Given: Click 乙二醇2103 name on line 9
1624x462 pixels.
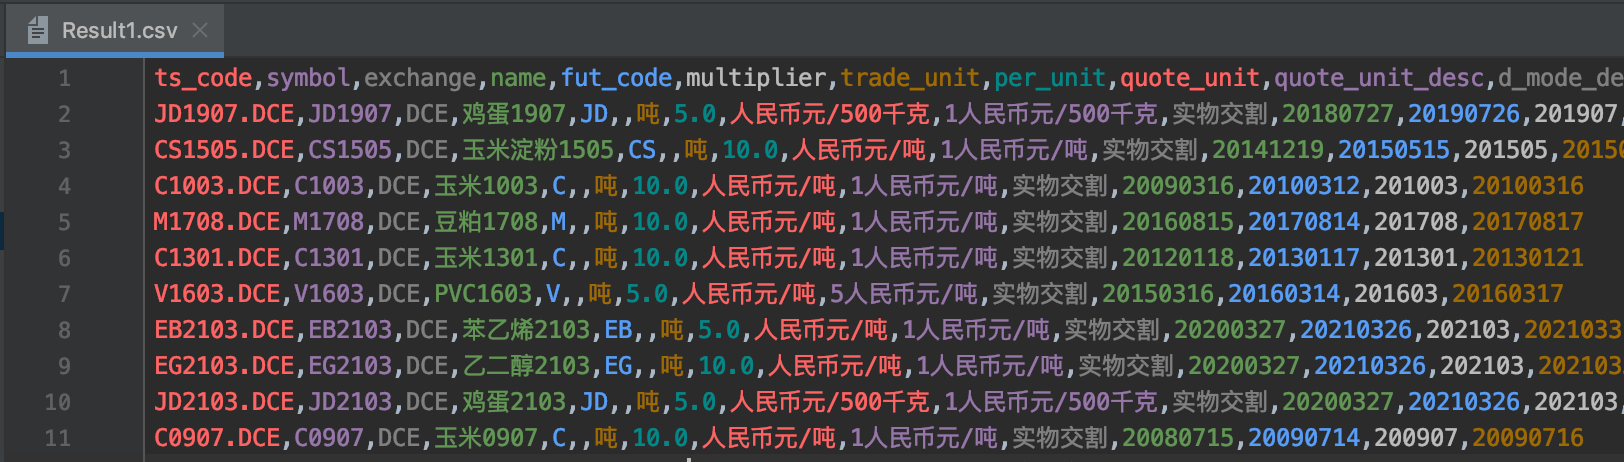Looking at the screenshot, I should [x=526, y=366].
